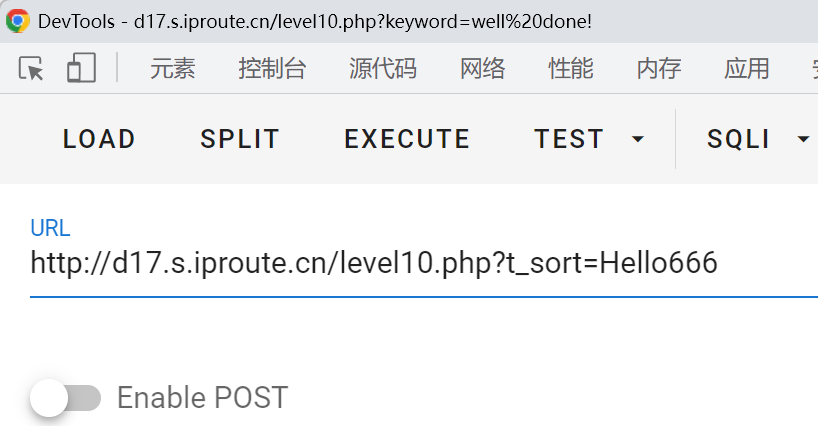Open the 元素 (Elements) tab
This screenshot has width=818, height=426.
coord(172,68)
